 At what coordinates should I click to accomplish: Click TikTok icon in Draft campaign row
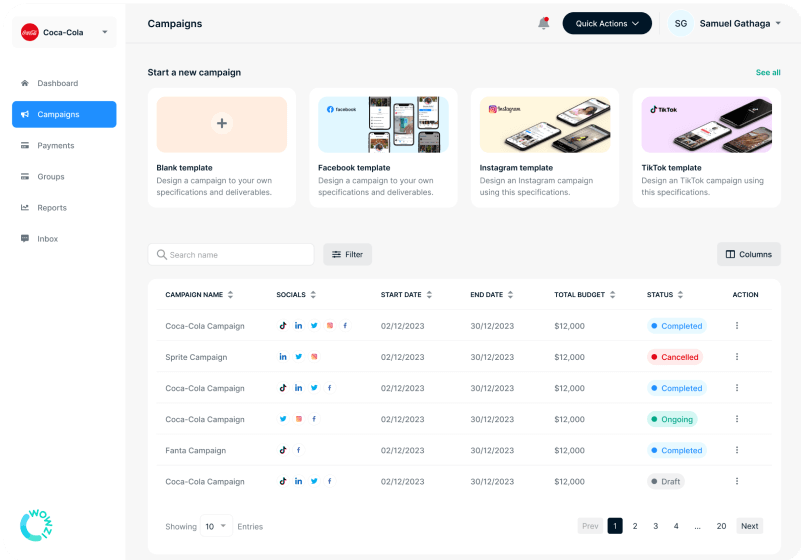point(283,481)
